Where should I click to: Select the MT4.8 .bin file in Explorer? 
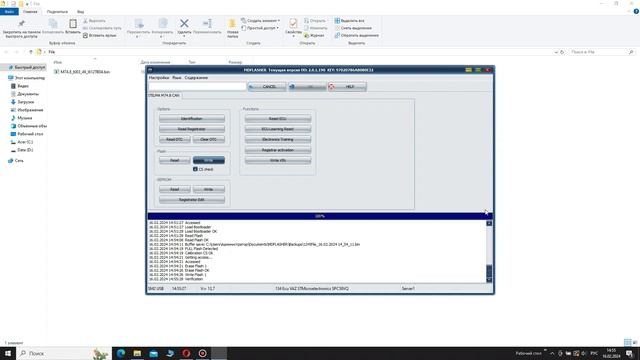click(82, 72)
